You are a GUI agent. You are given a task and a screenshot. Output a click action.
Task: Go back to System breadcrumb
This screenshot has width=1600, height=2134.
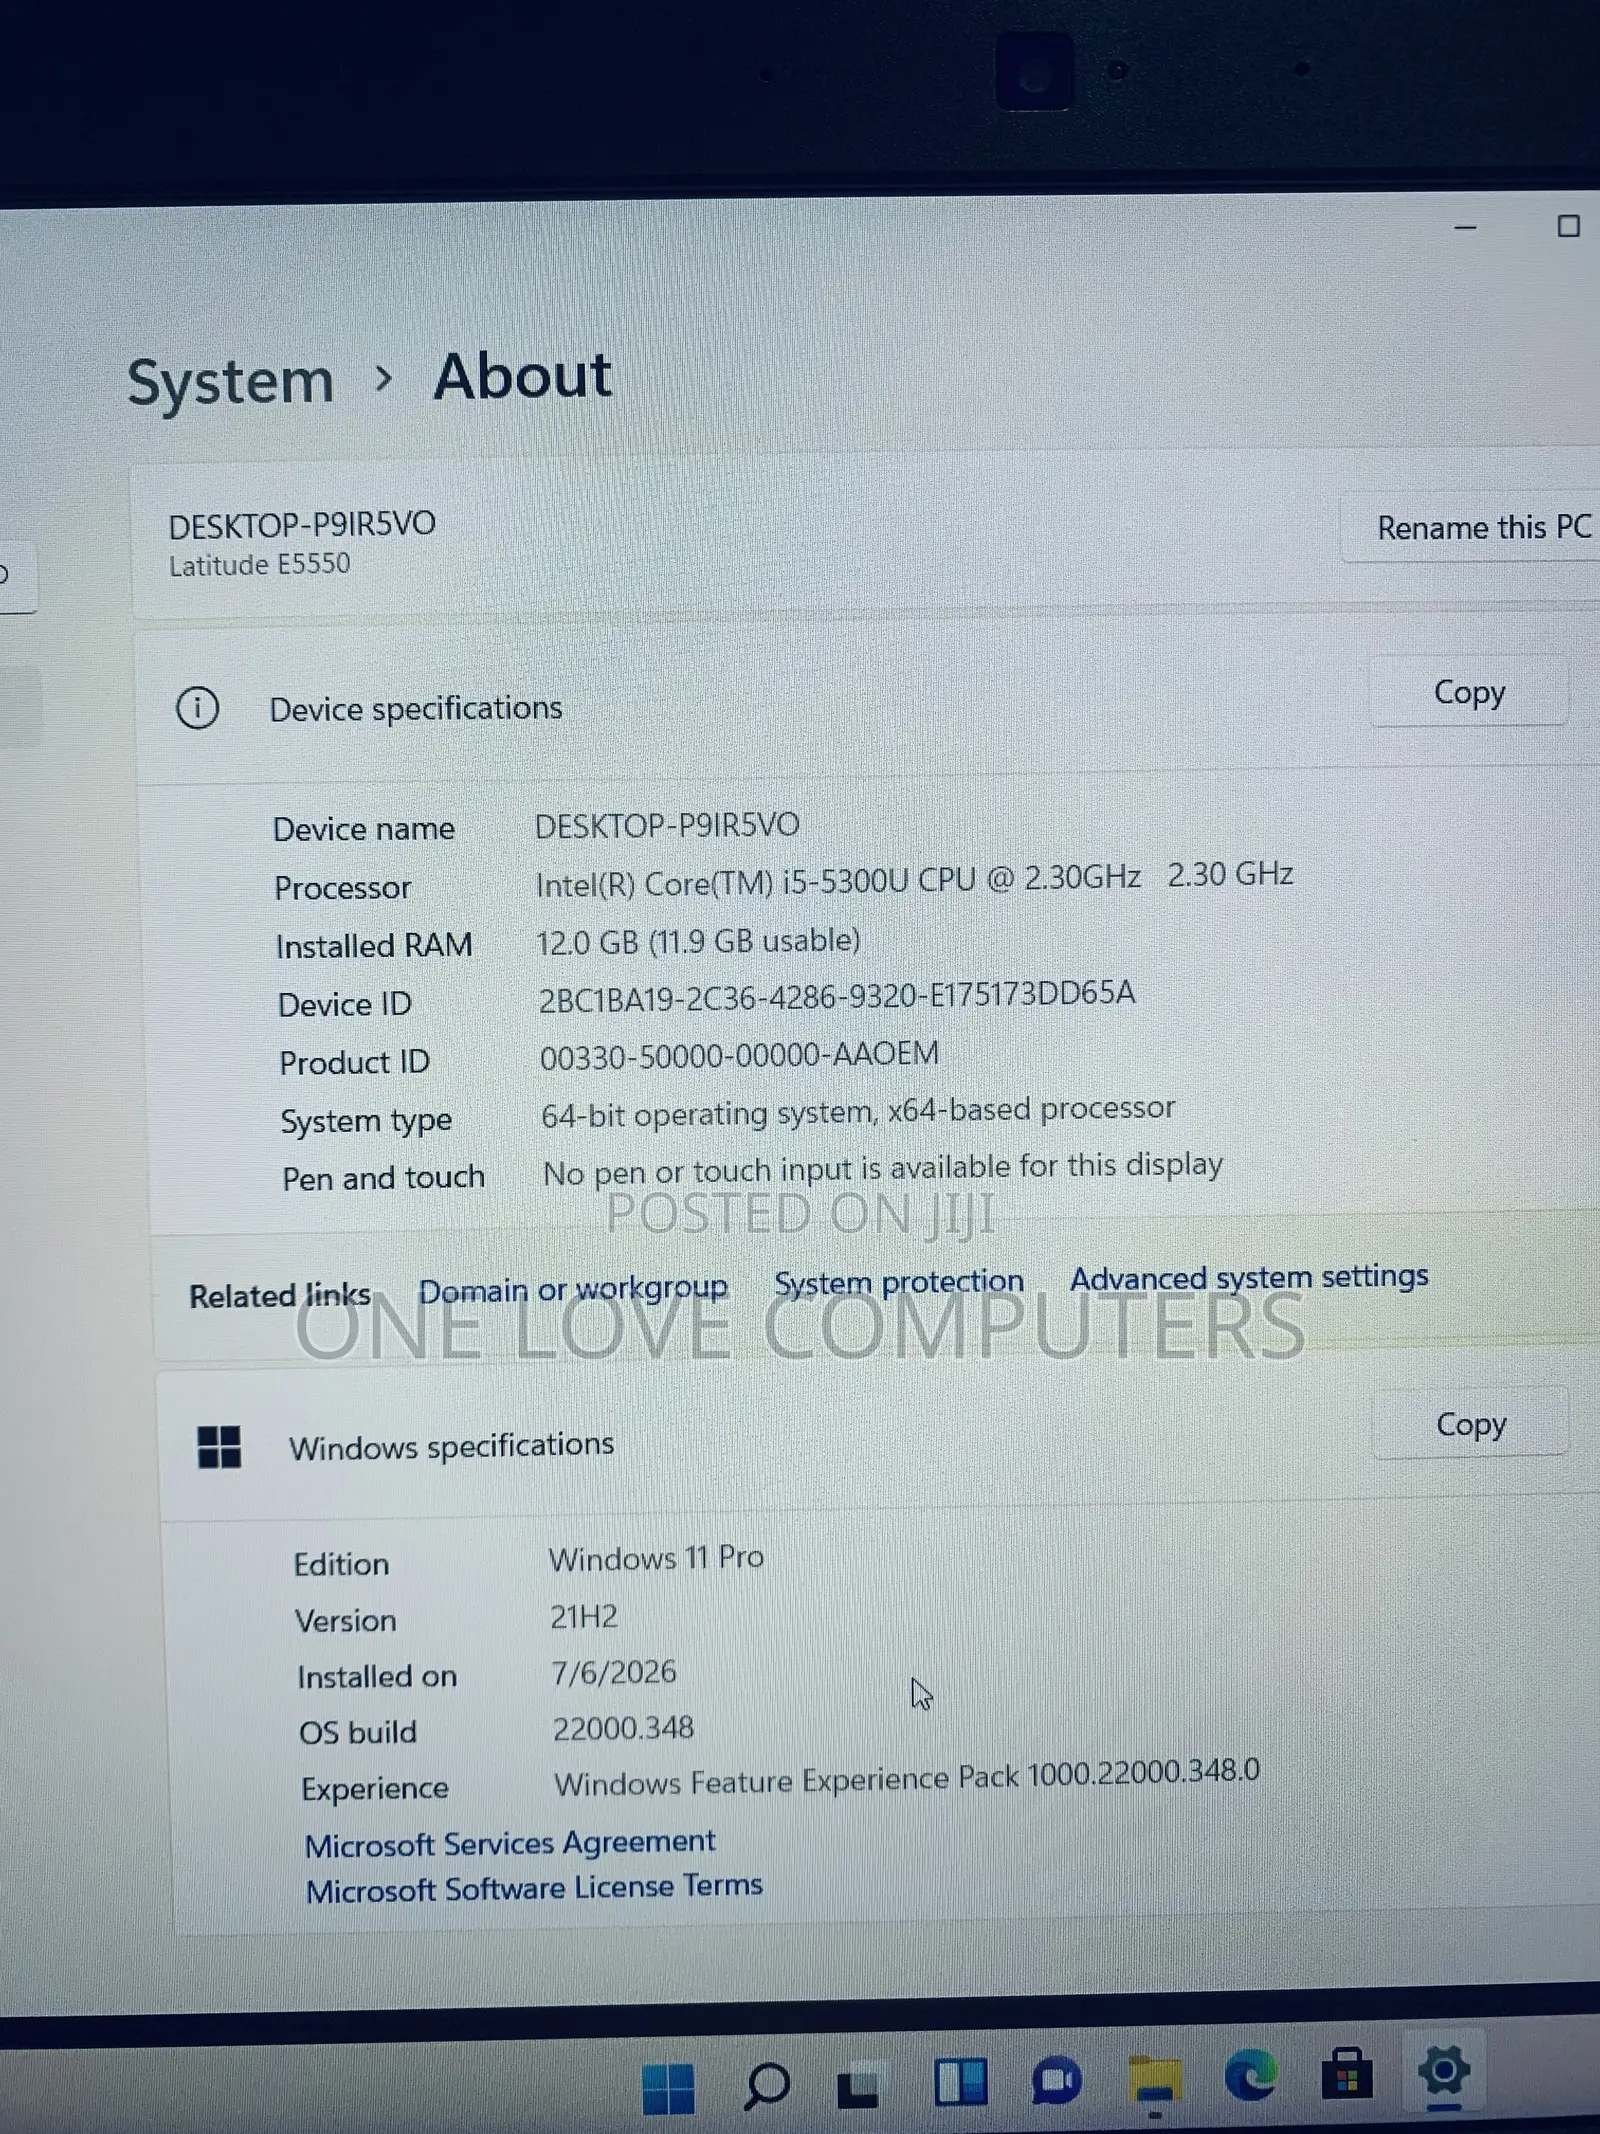pyautogui.click(x=230, y=381)
